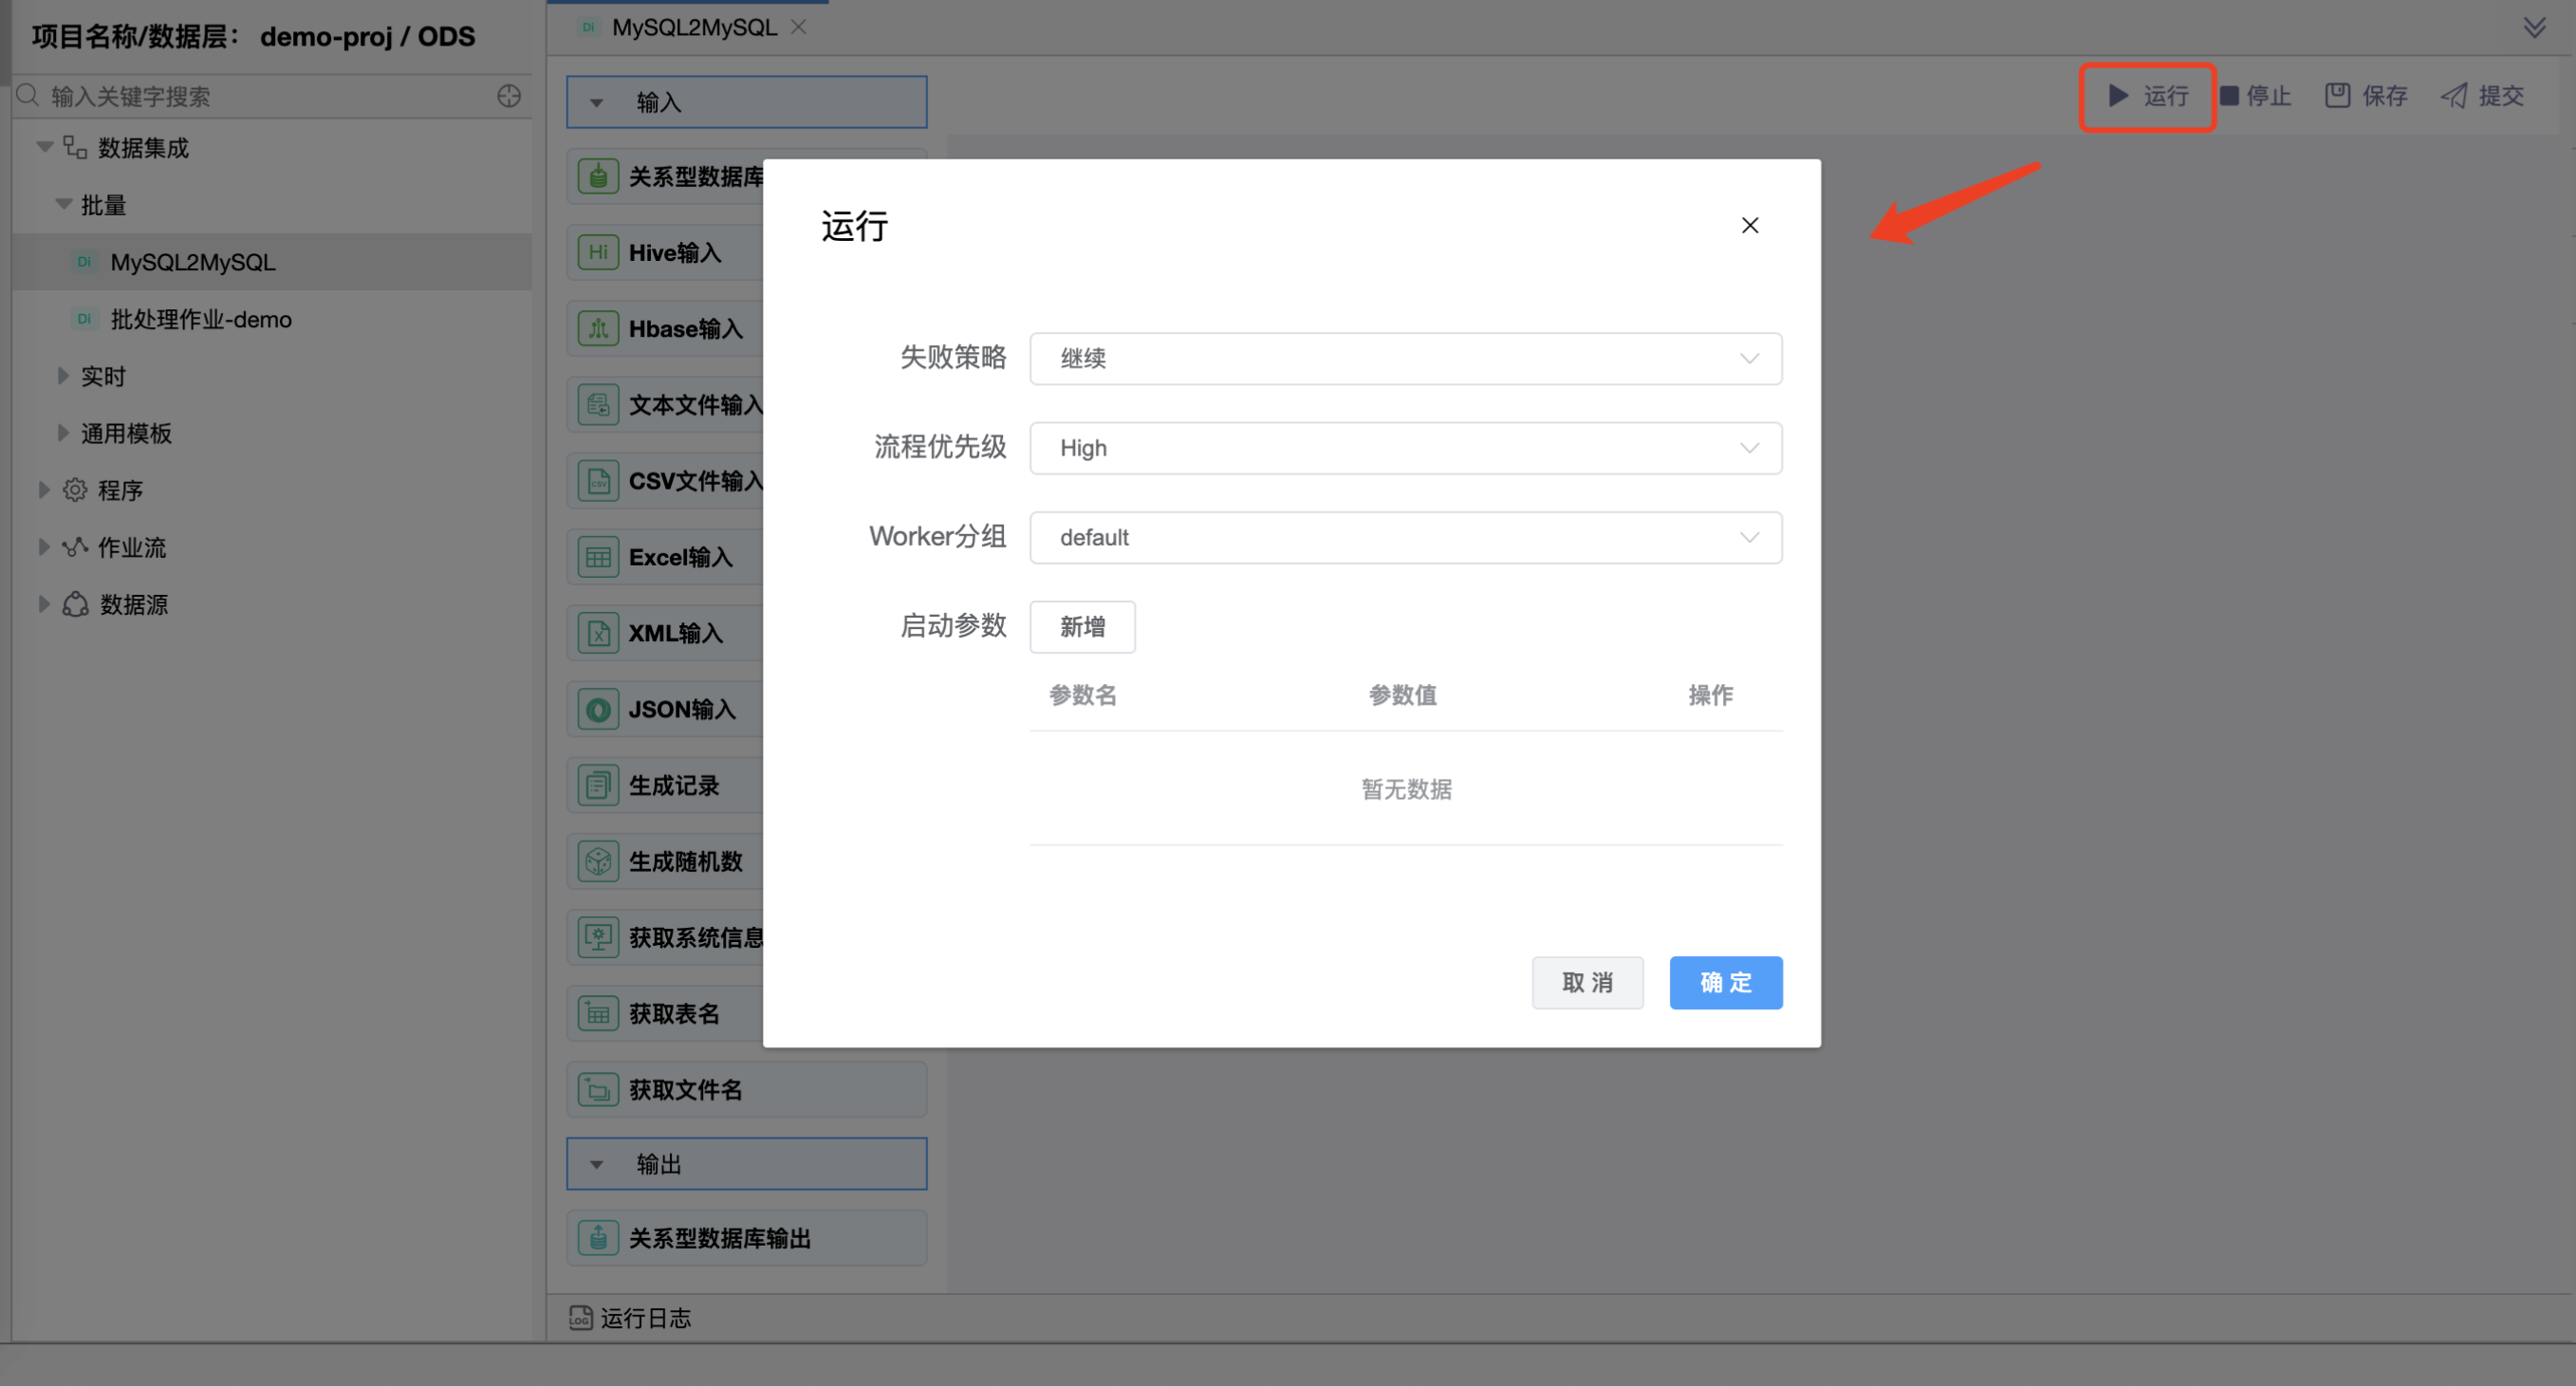Click the locate target icon beside search

(x=509, y=96)
